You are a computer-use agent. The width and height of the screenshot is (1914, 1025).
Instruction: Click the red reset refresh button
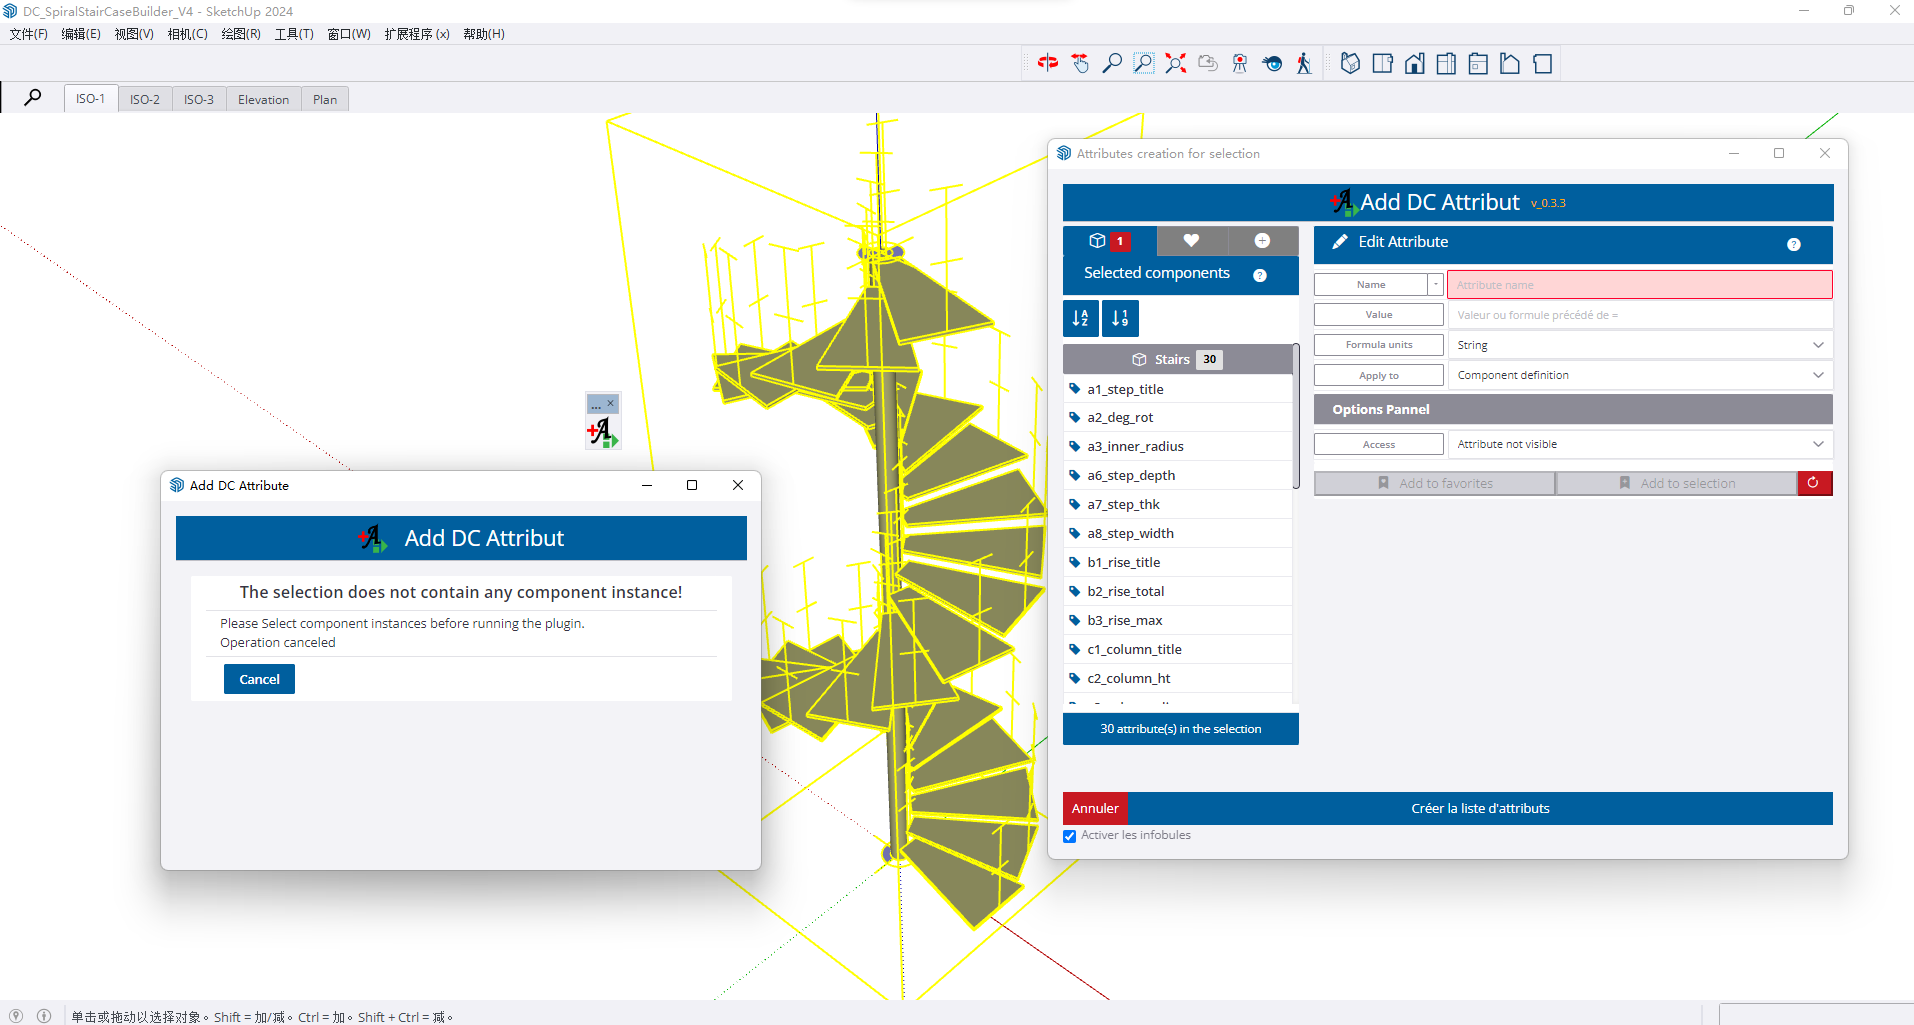(1813, 483)
